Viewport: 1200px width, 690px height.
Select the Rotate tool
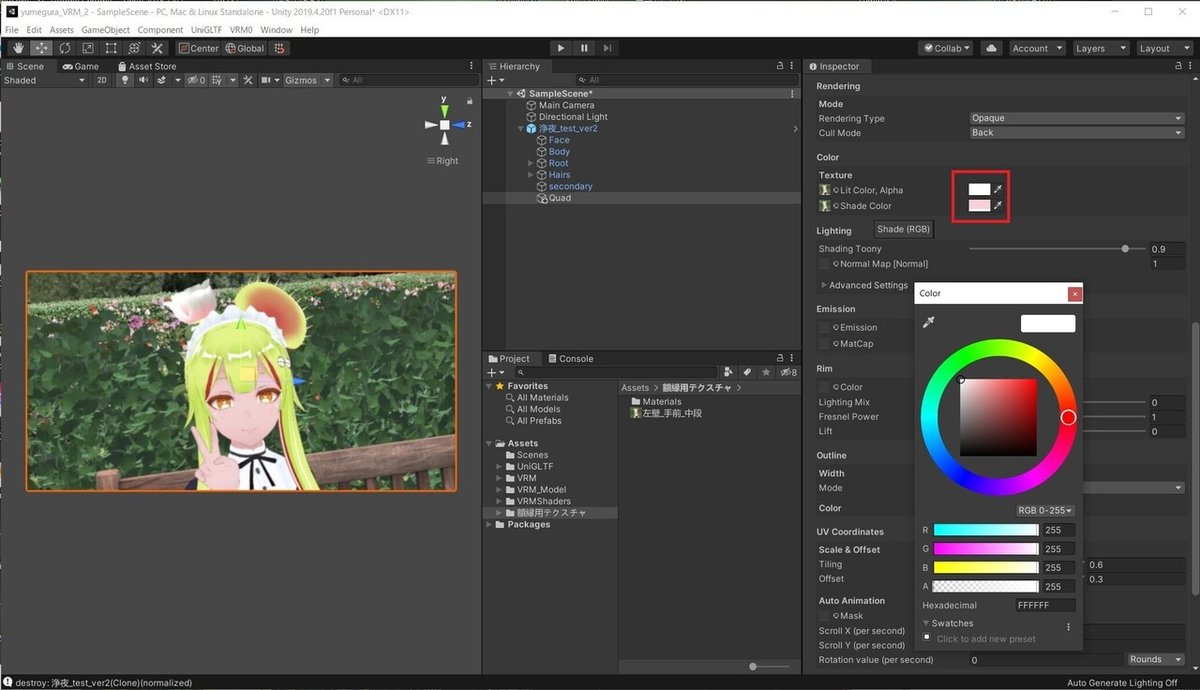click(x=64, y=48)
